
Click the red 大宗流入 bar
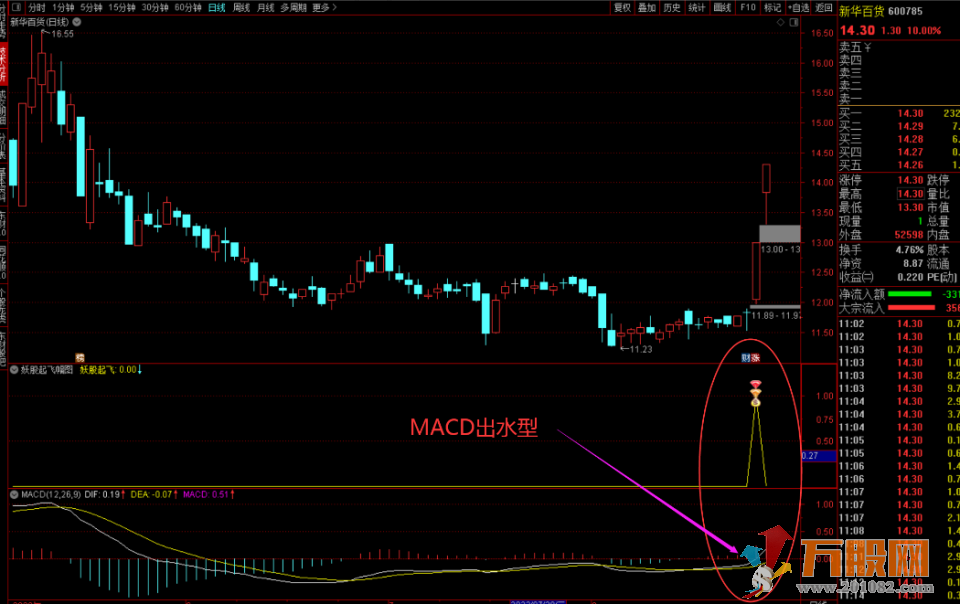coord(911,308)
